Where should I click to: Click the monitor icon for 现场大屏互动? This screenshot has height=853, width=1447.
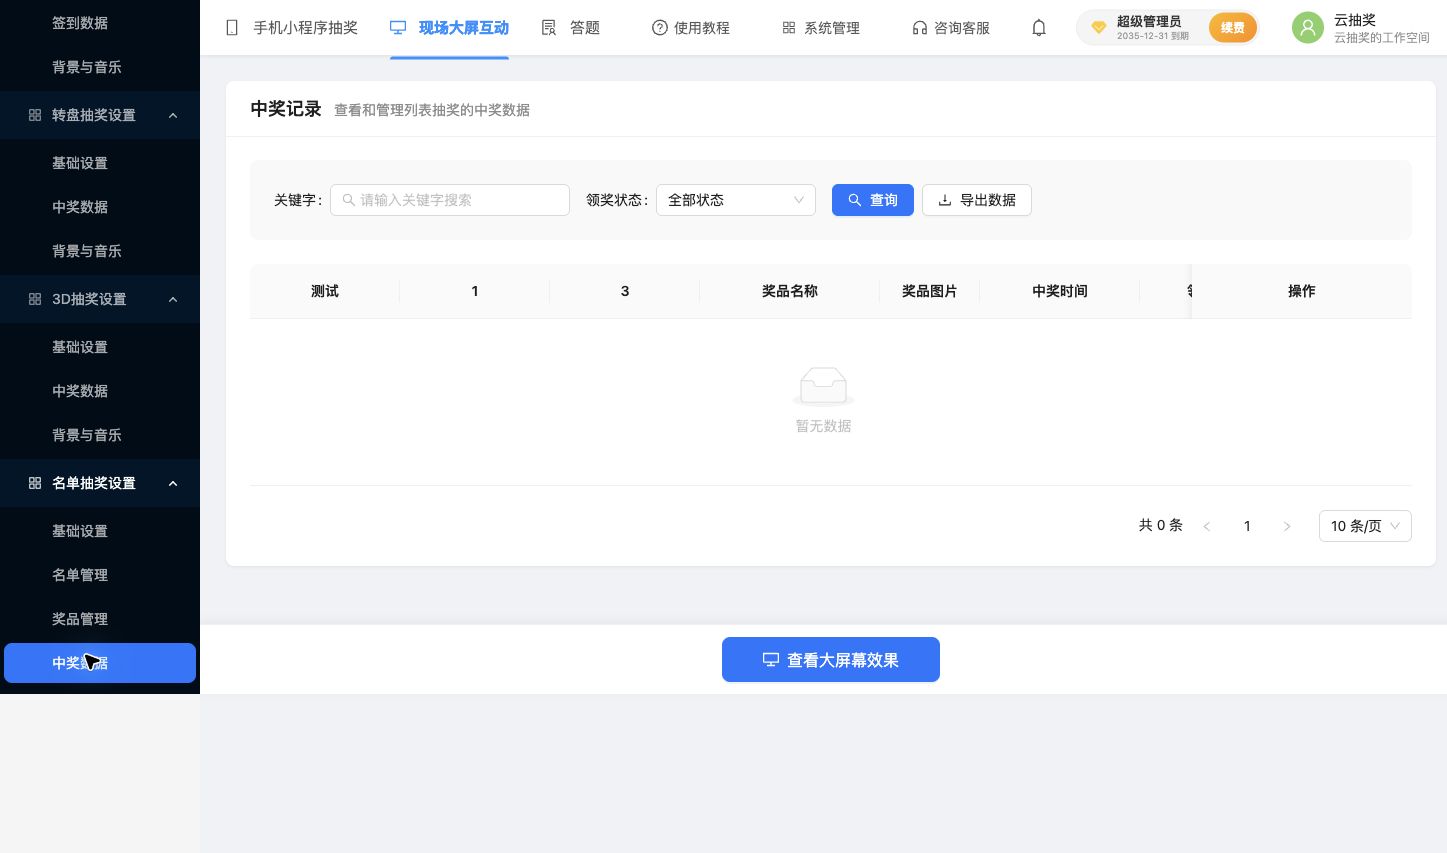point(398,28)
